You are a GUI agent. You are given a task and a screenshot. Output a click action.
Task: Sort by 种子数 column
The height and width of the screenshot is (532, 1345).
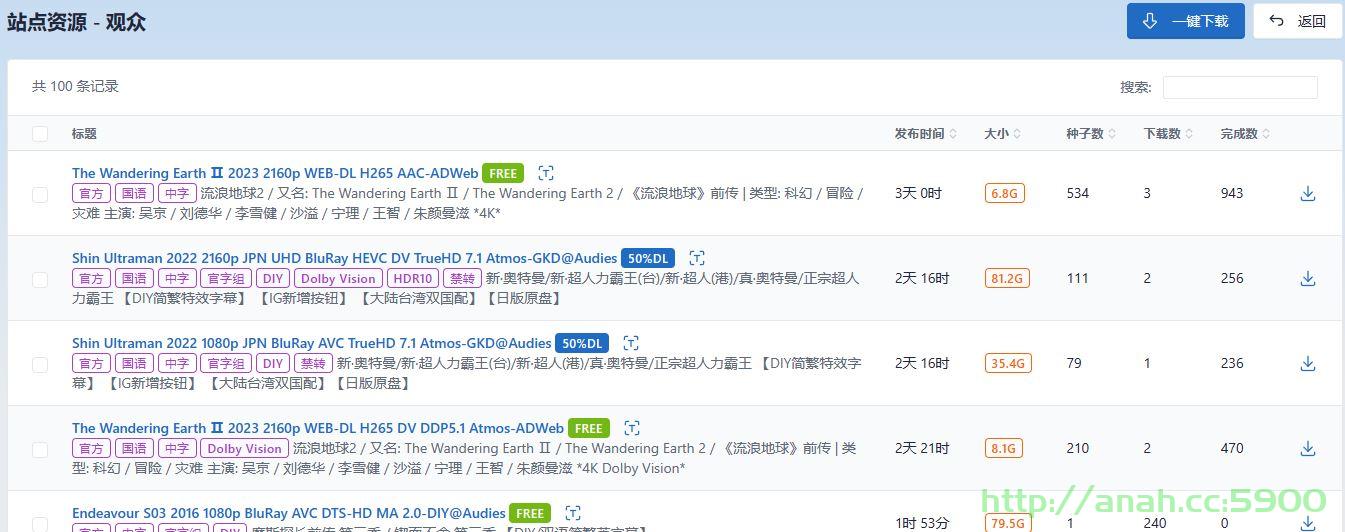[x=1091, y=134]
